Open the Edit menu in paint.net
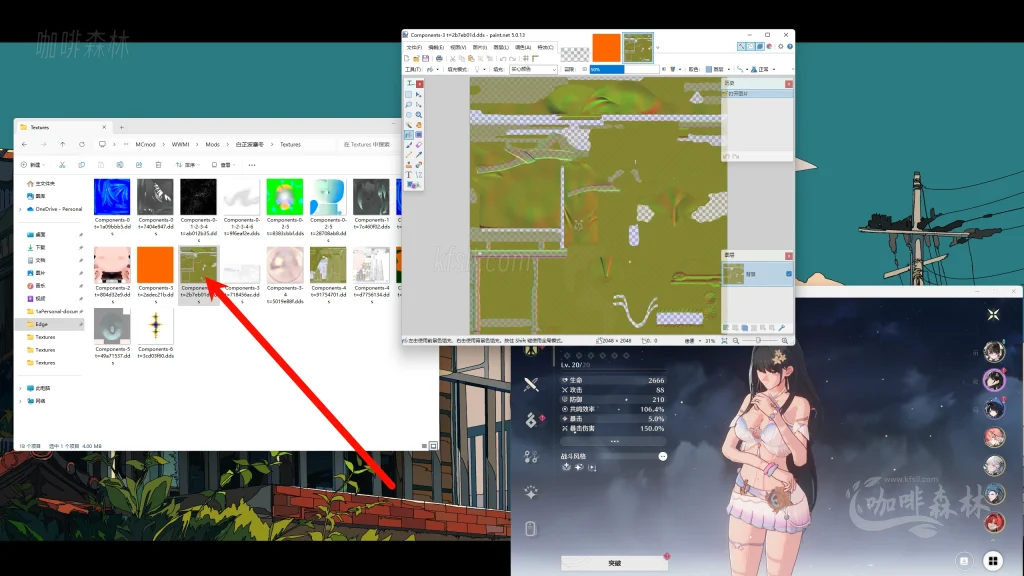Image resolution: width=1024 pixels, height=576 pixels. click(436, 47)
